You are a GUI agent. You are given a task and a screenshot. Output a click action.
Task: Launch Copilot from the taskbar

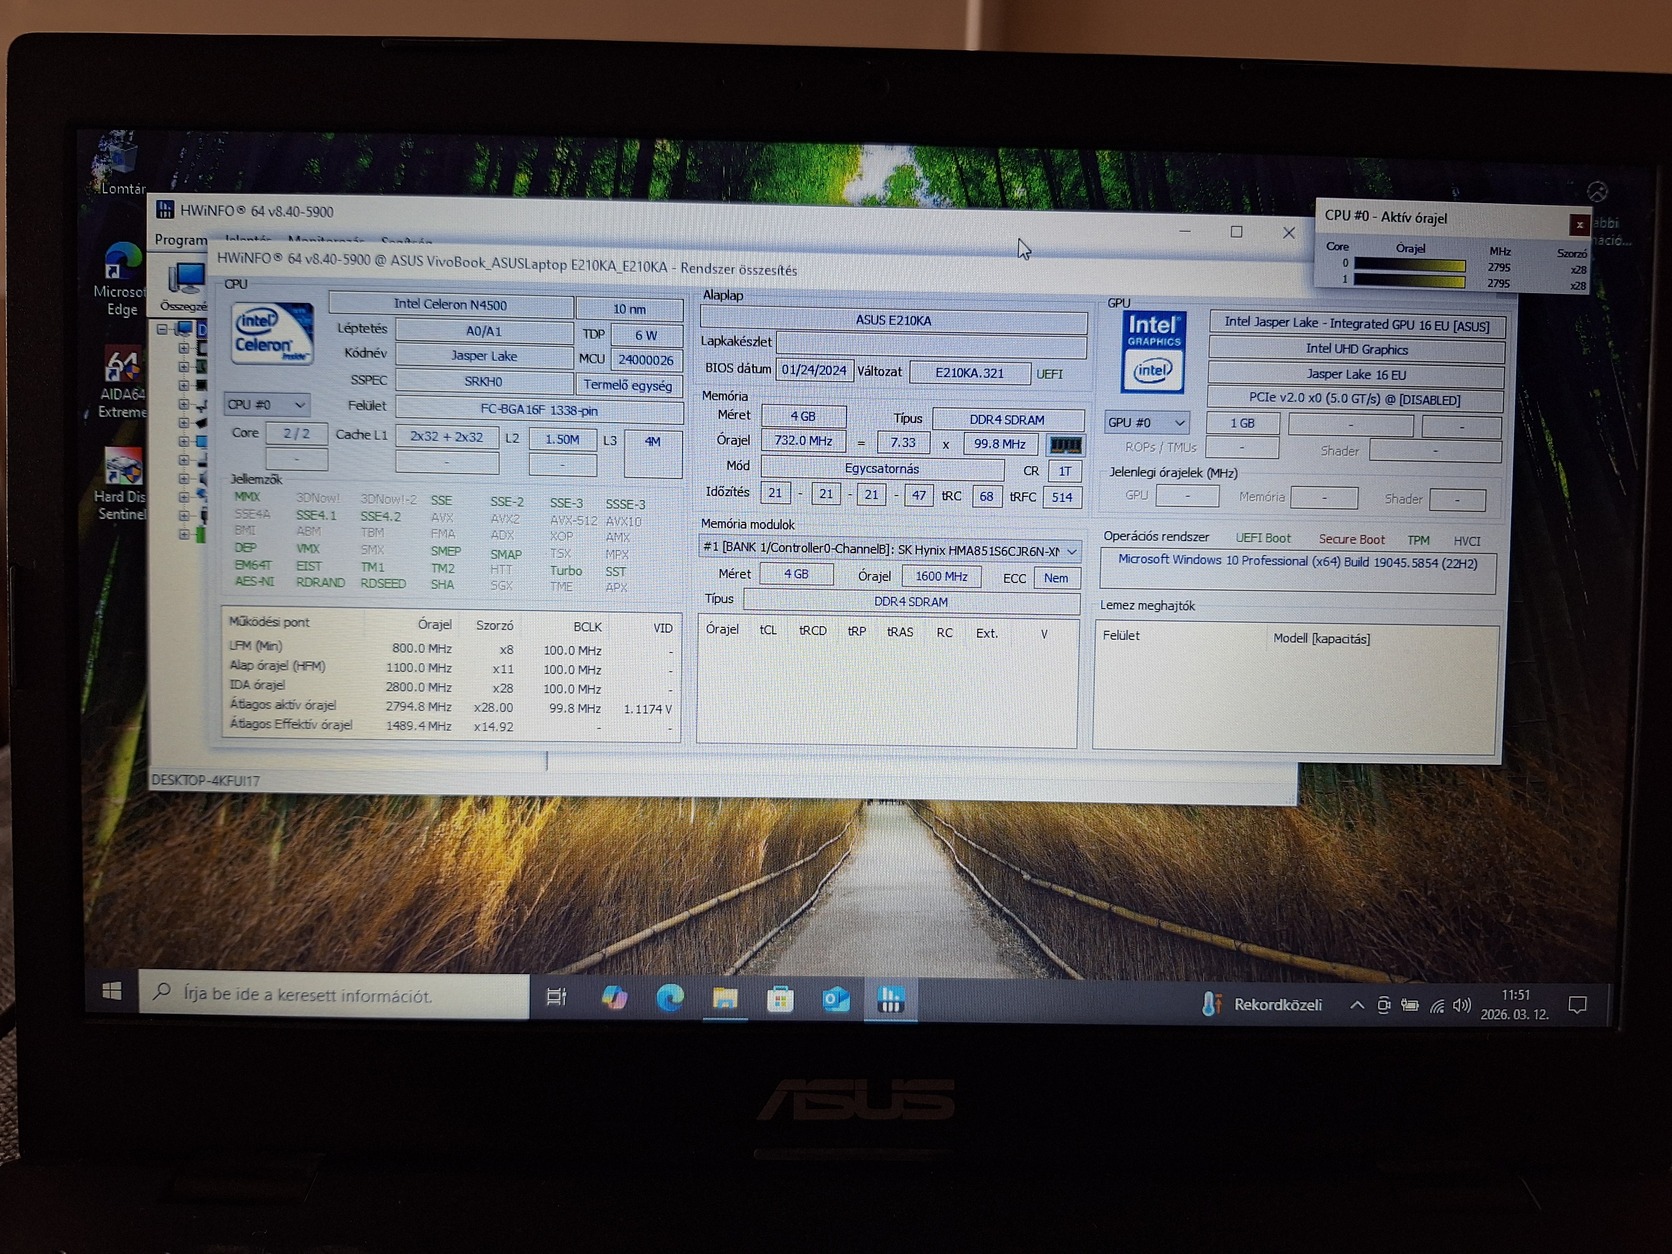[614, 997]
